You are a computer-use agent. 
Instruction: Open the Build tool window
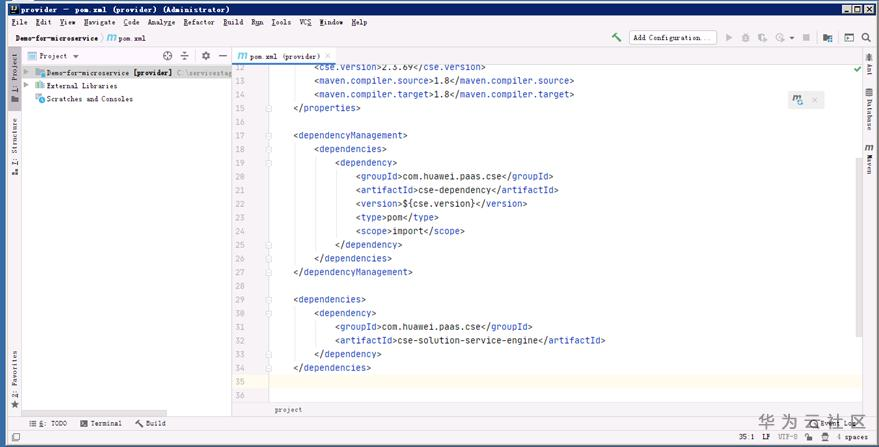tap(150, 423)
